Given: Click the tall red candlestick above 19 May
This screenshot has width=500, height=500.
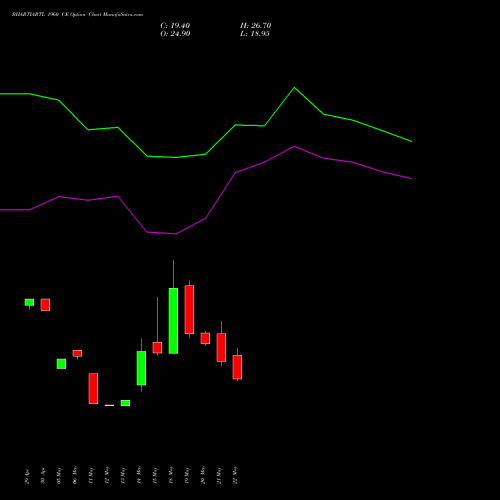Looking at the screenshot, I should tap(189, 309).
